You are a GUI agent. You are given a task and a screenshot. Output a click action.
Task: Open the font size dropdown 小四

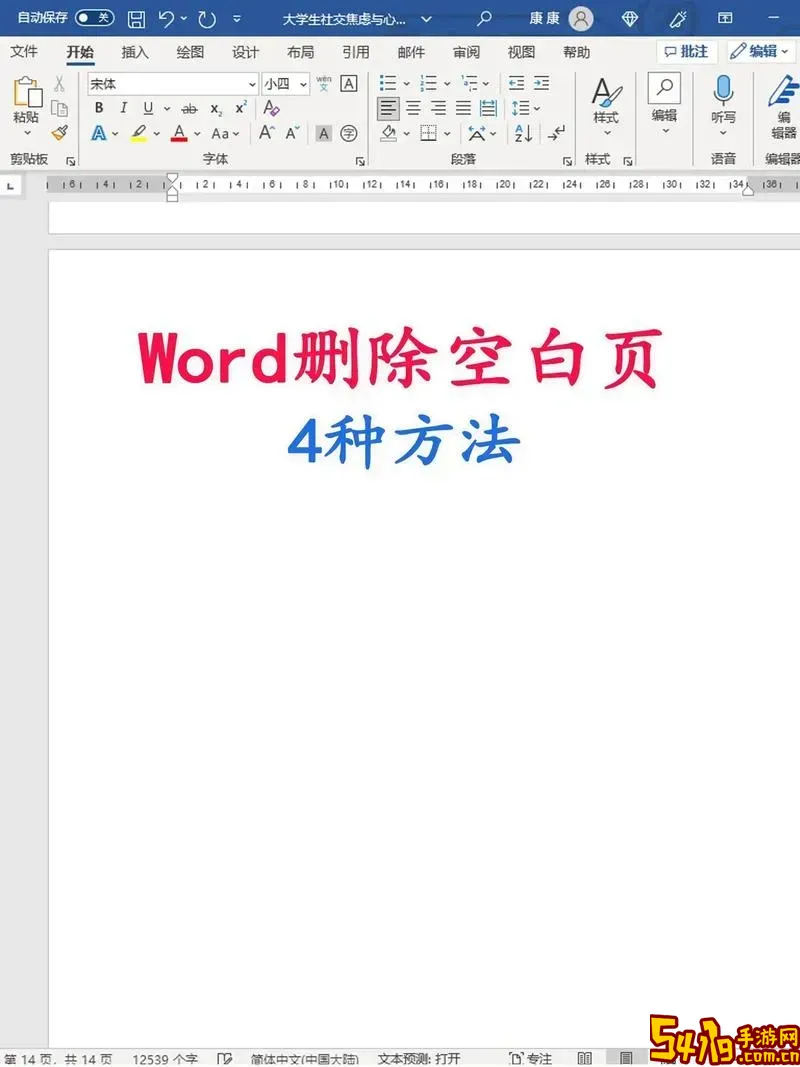click(x=303, y=84)
